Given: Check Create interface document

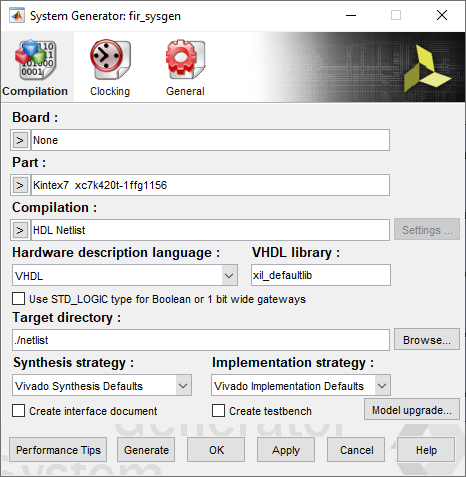Looking at the screenshot, I should point(18,411).
